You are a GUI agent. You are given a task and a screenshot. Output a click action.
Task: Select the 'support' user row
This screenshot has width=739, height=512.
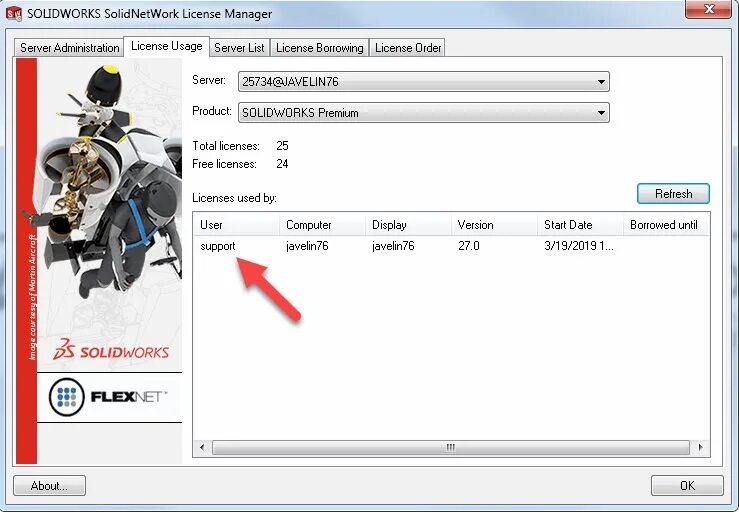coord(451,246)
